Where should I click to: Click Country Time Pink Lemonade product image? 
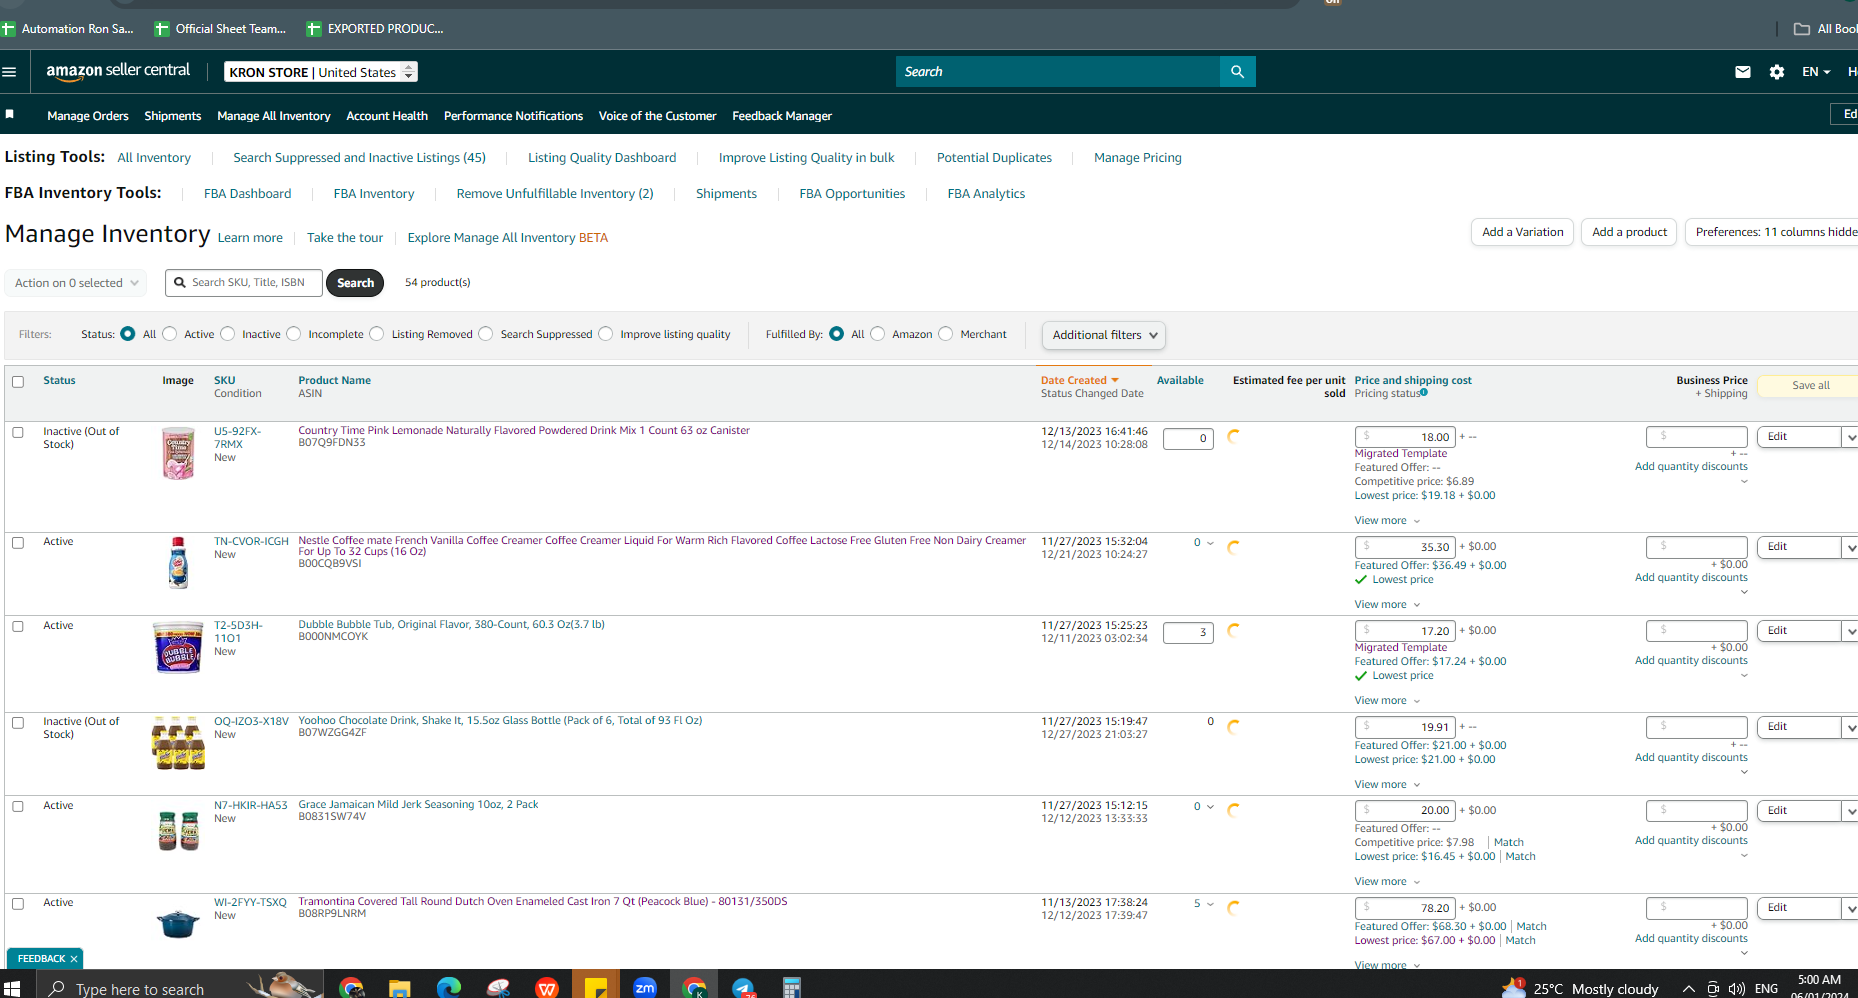click(179, 453)
